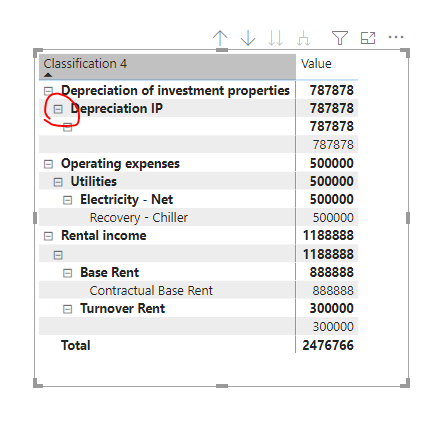Click the Contractual Base Rent value 888888
Screen dimensions: 425x432
pyautogui.click(x=333, y=291)
